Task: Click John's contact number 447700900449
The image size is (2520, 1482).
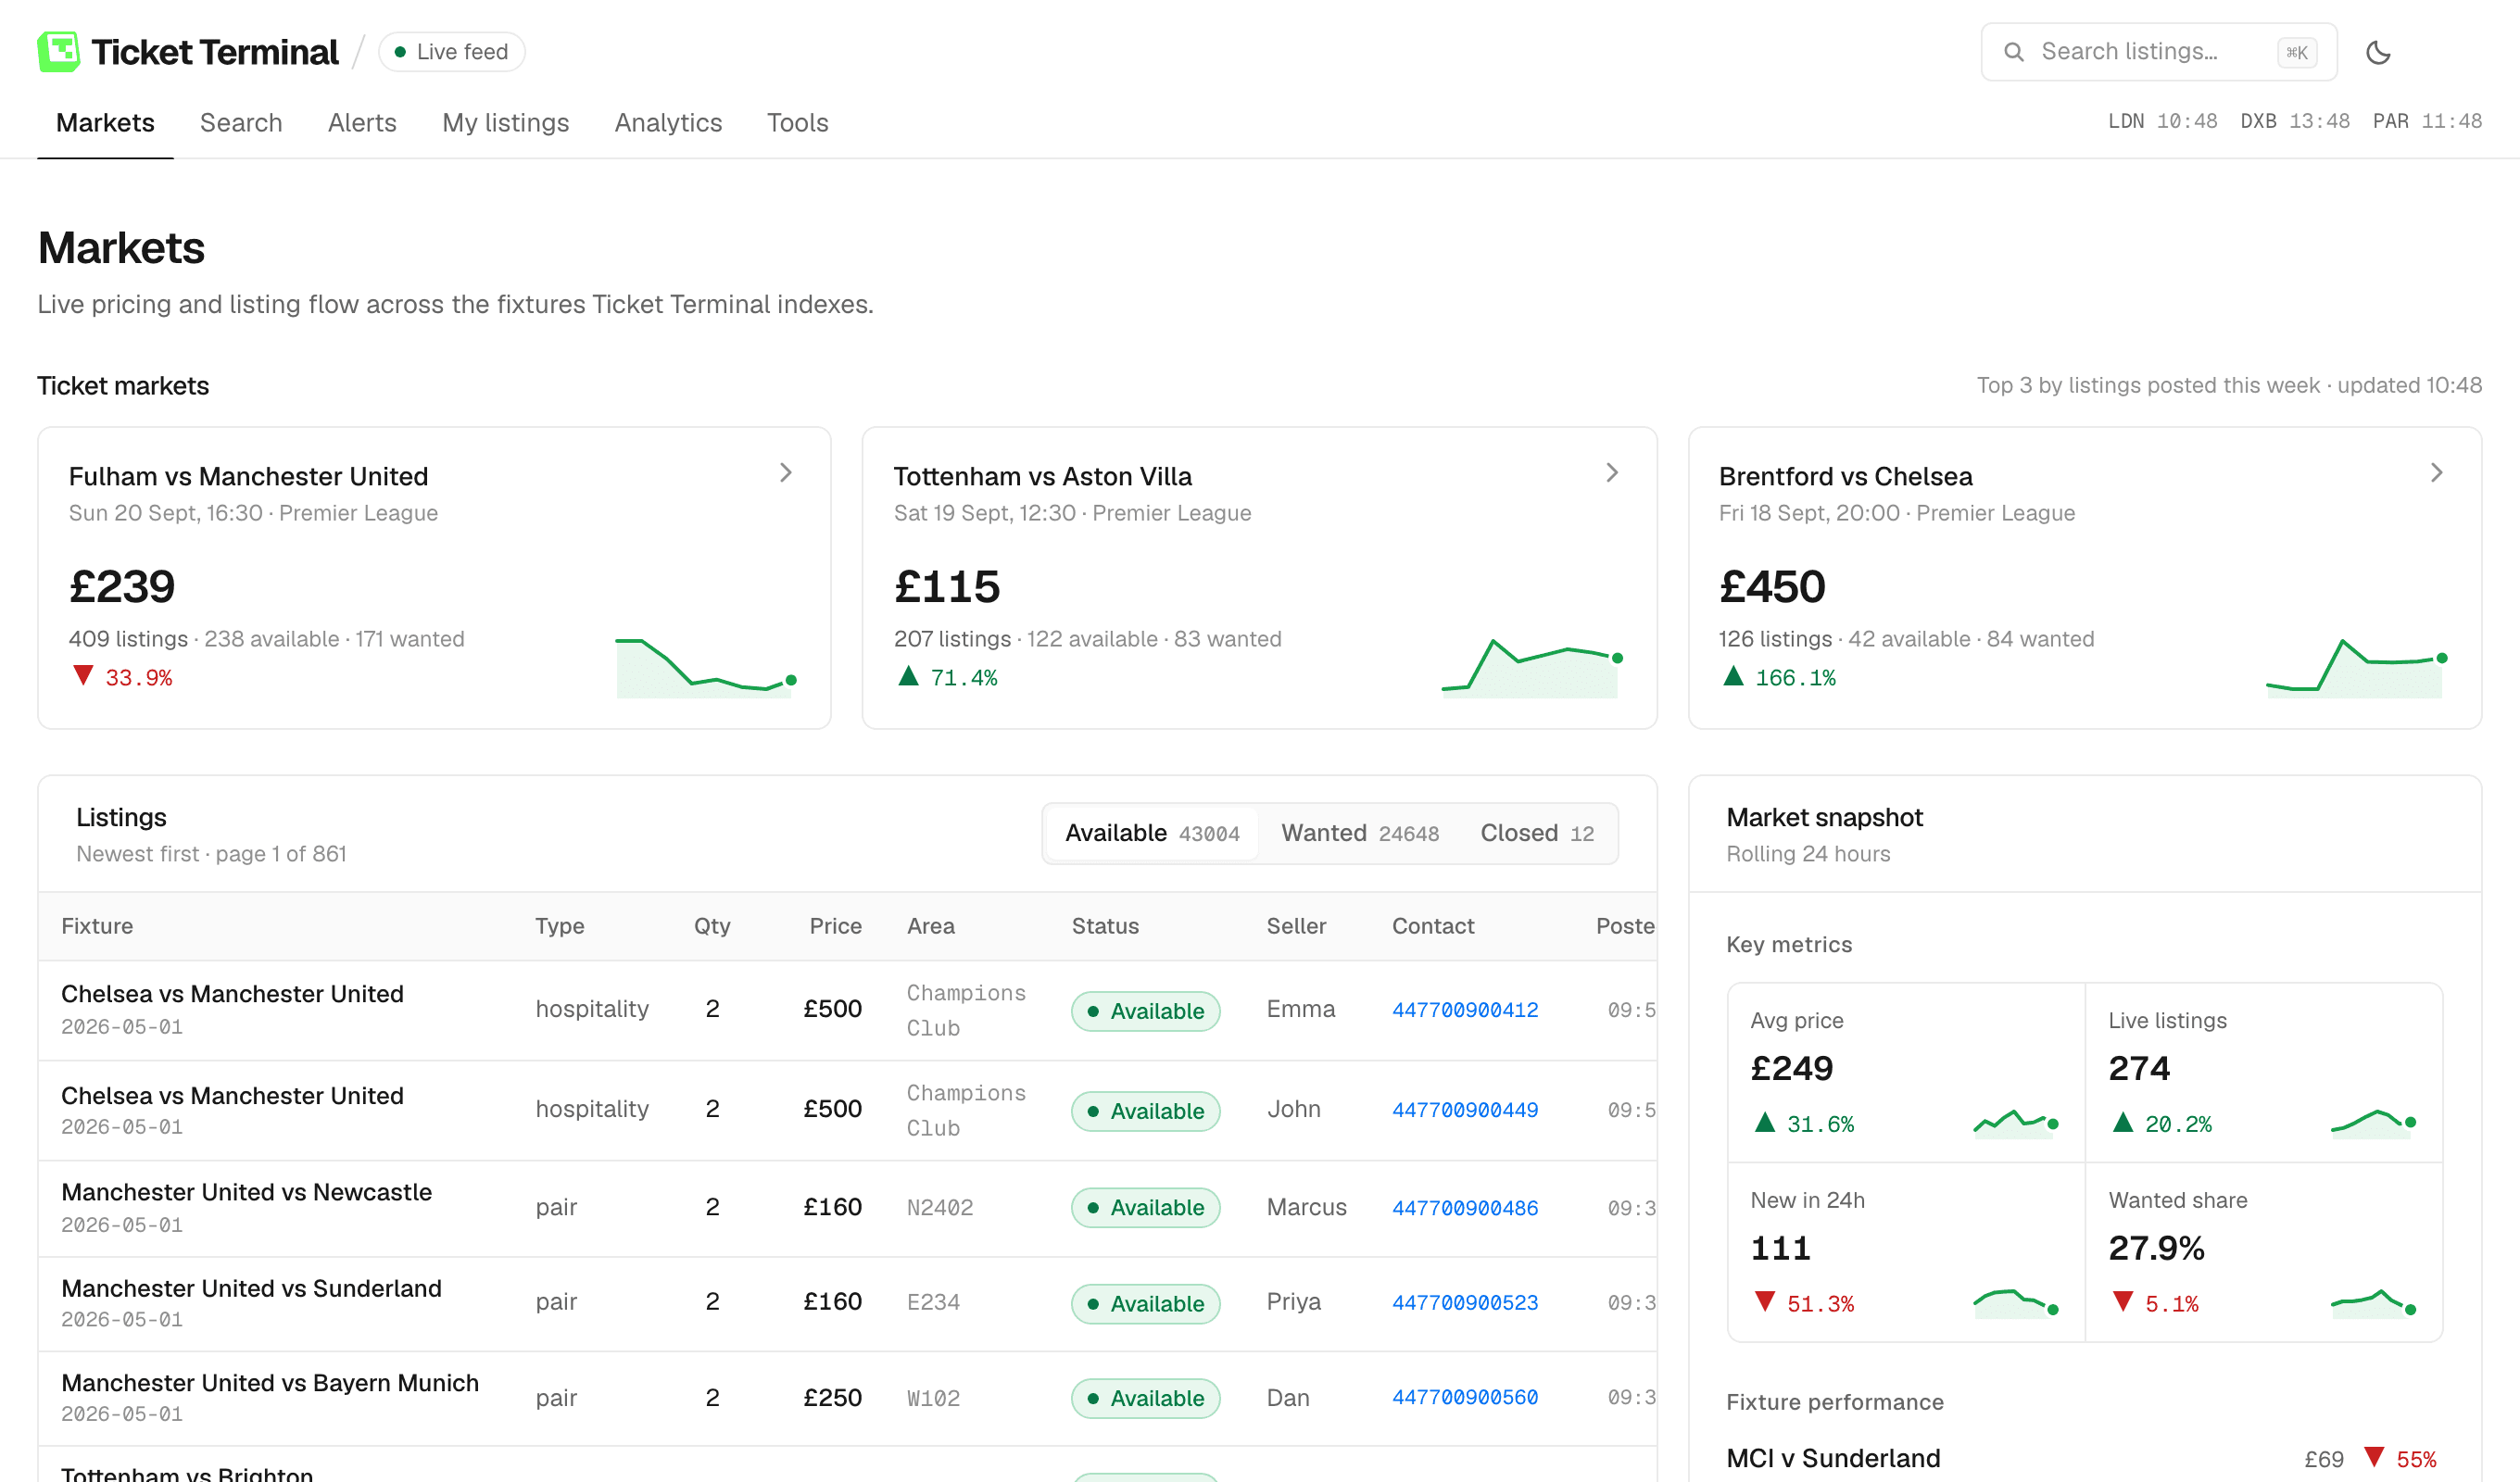Action: (x=1465, y=1110)
